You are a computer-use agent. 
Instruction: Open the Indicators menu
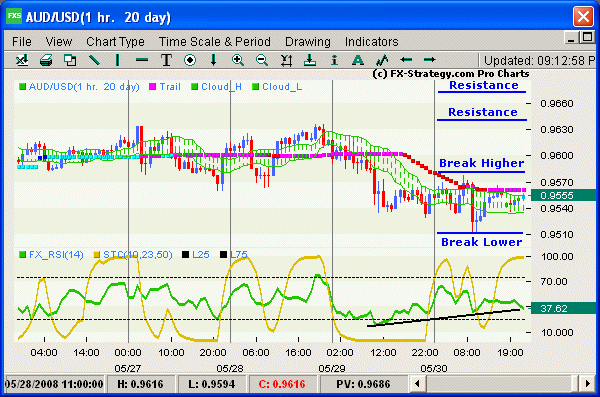coord(372,41)
